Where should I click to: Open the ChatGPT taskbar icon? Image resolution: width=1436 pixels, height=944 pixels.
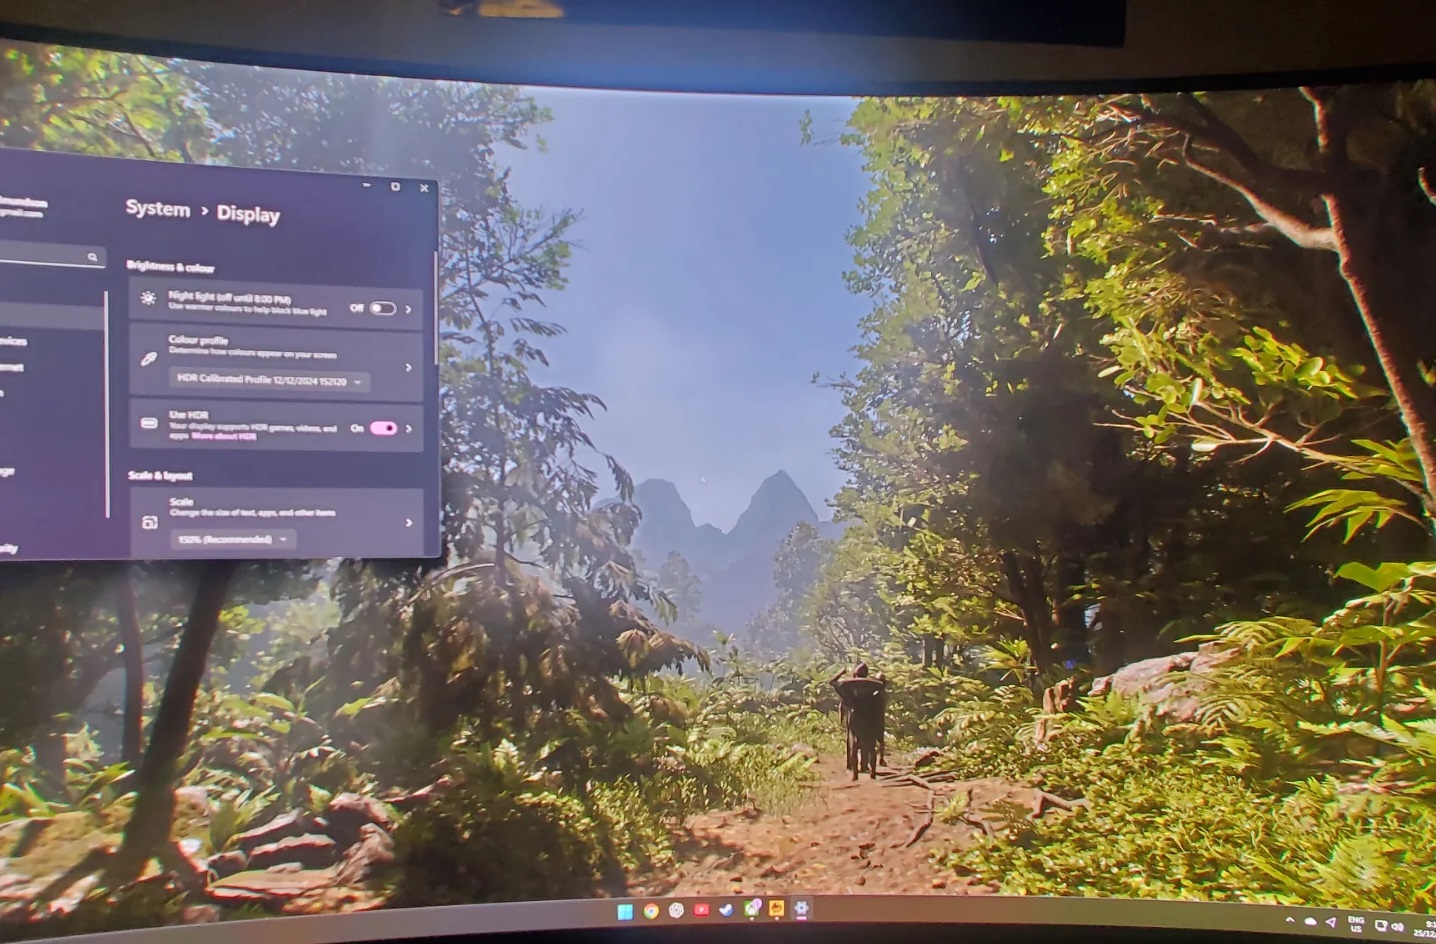coord(676,910)
